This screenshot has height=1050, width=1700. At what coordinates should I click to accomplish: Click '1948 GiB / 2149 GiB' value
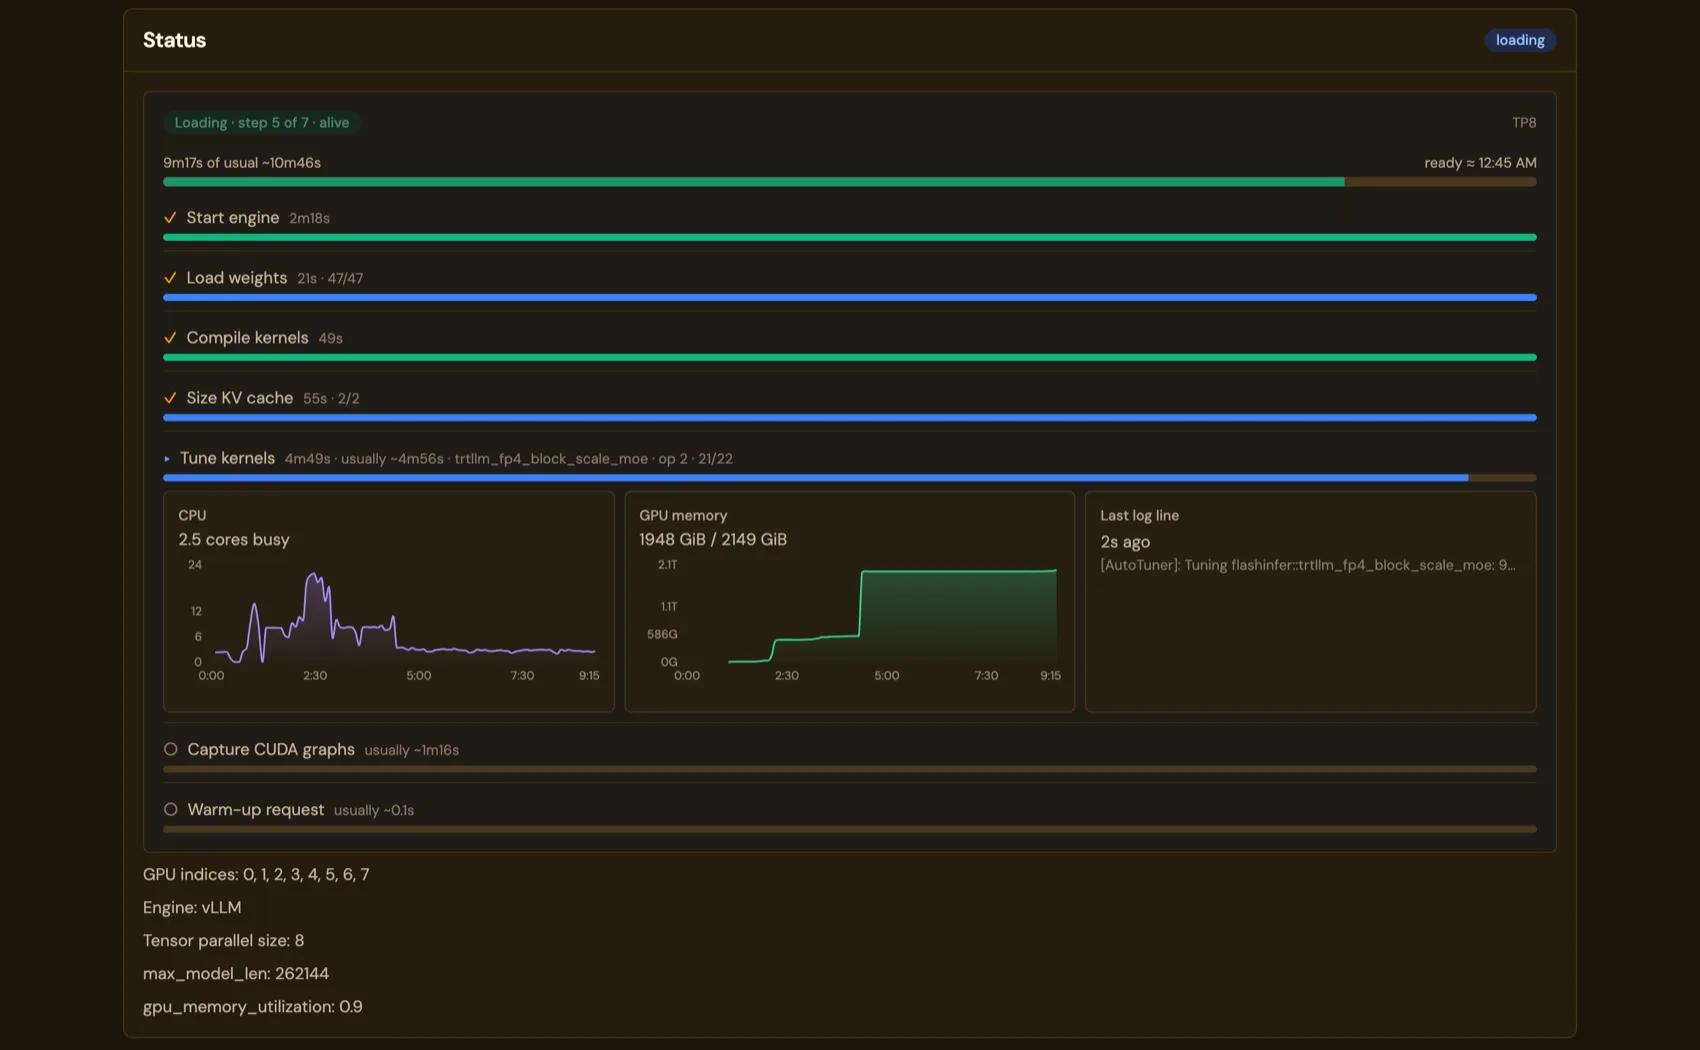point(713,539)
